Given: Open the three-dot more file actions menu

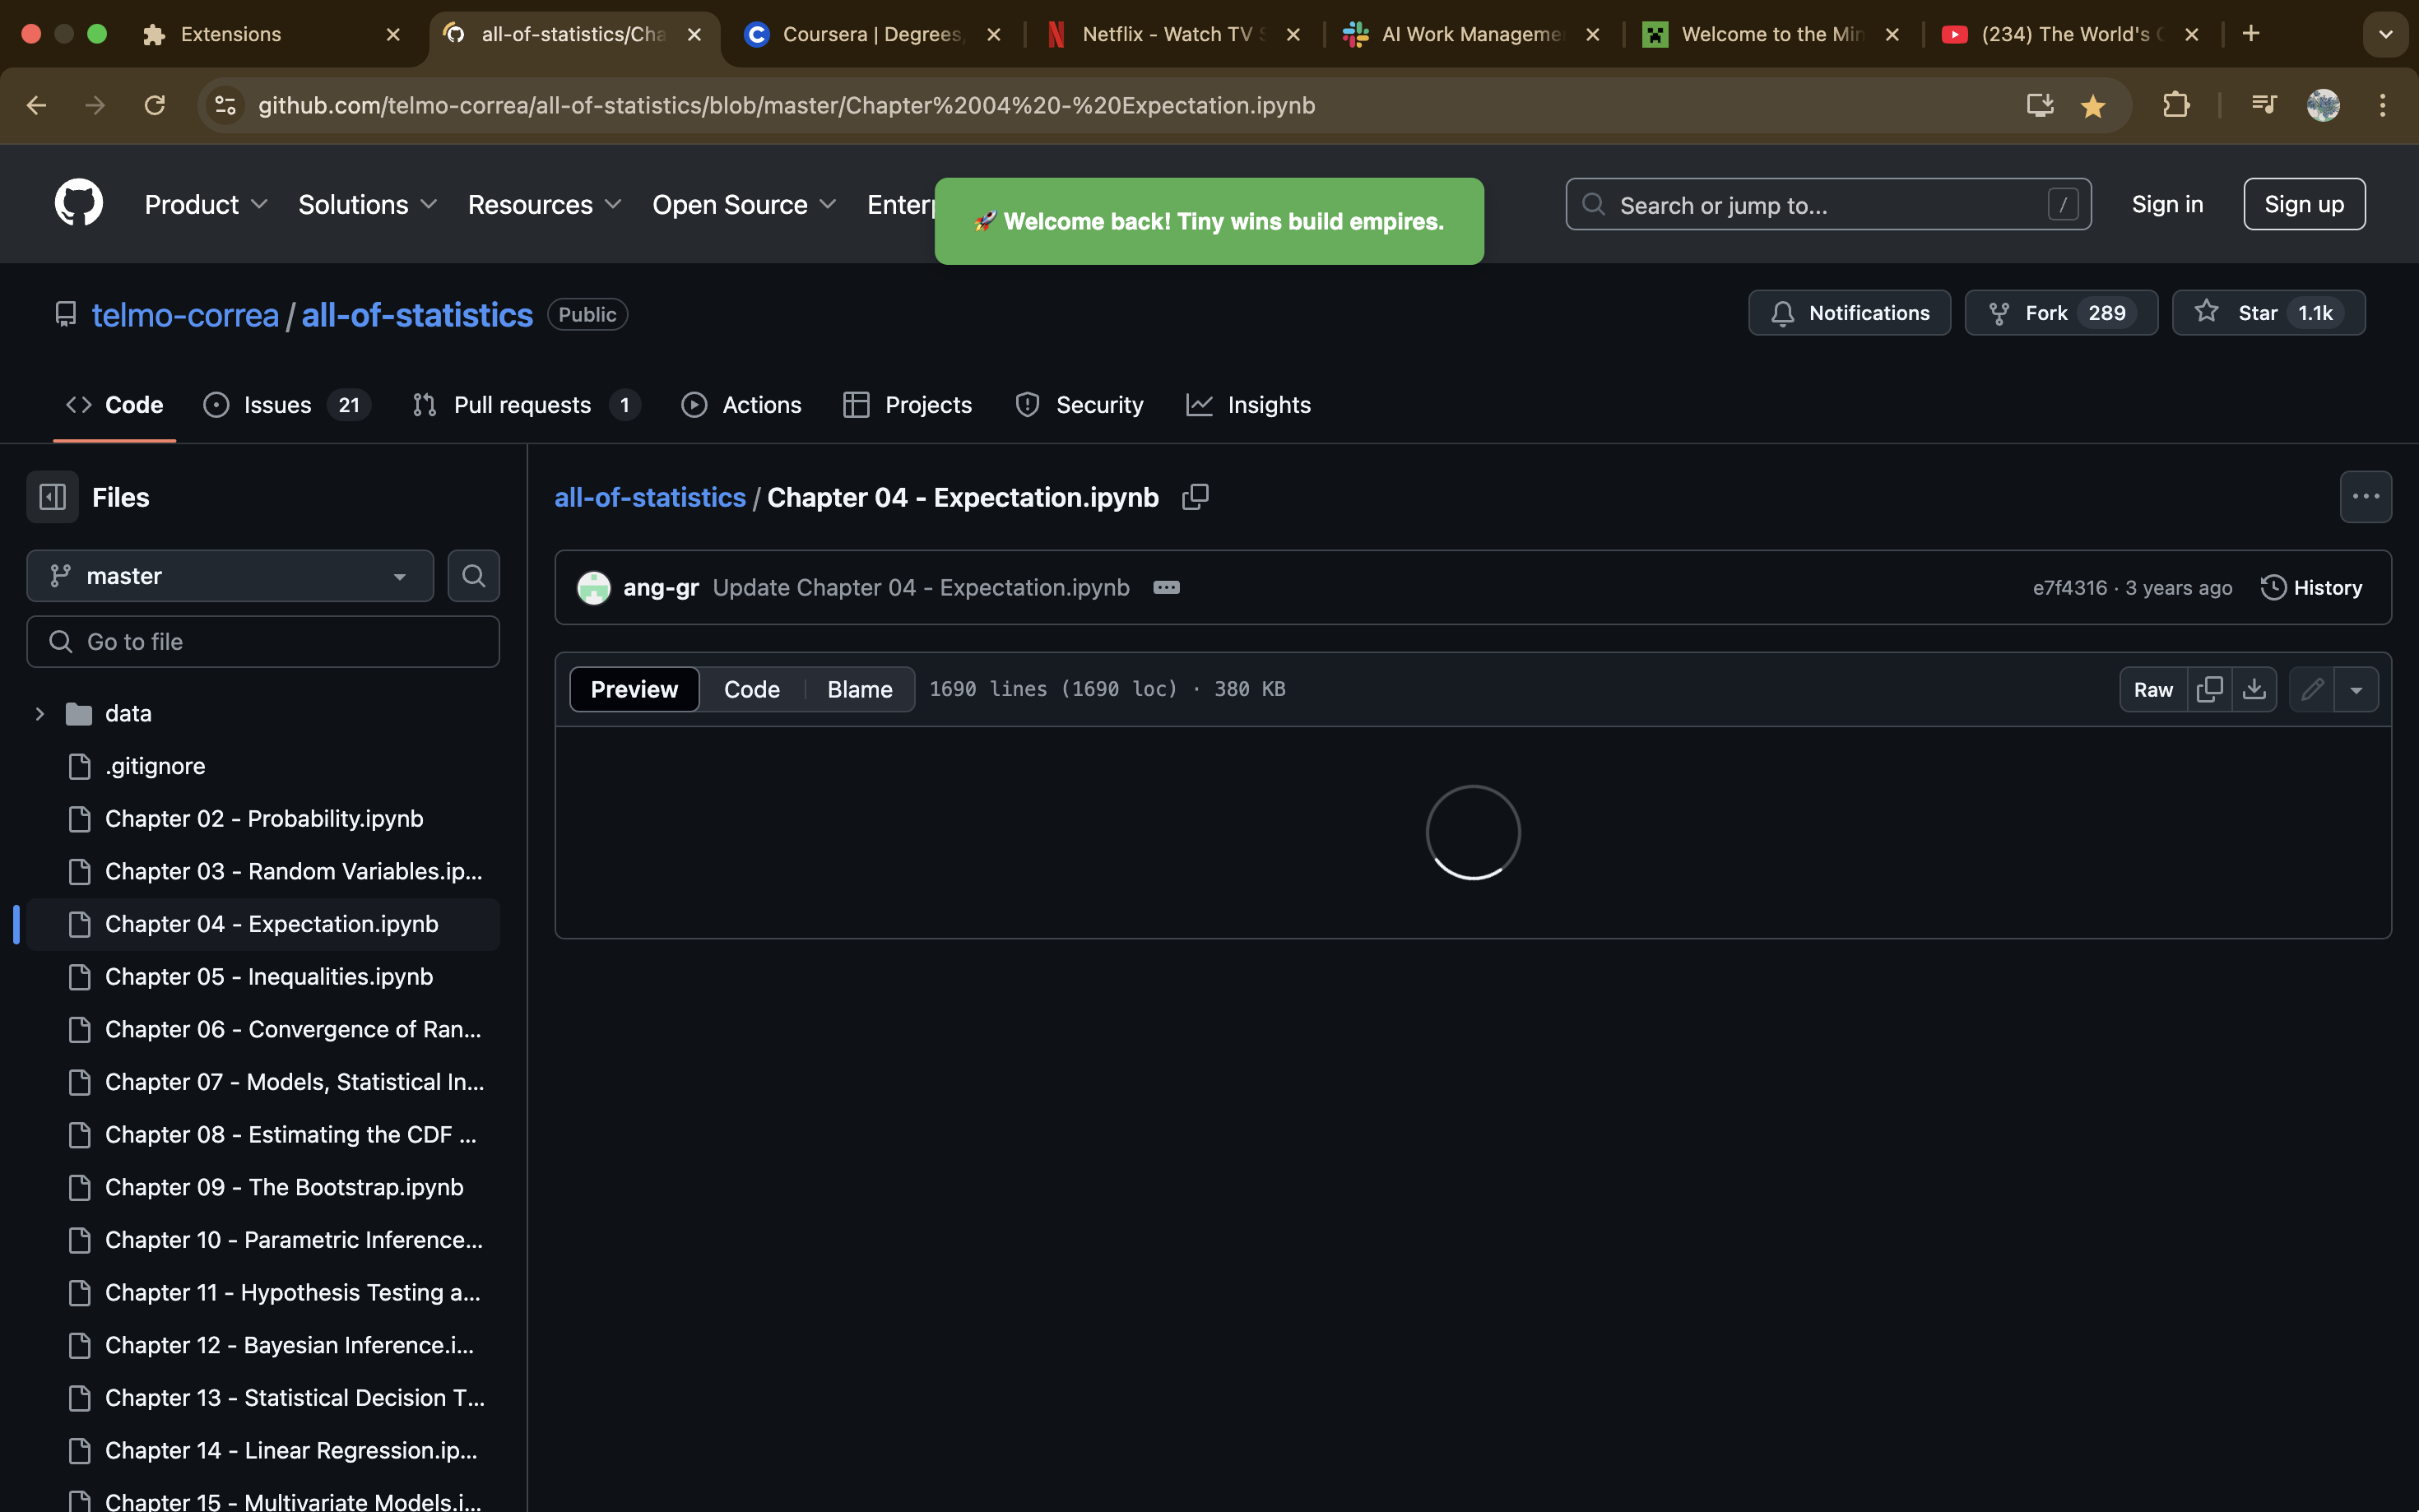Looking at the screenshot, I should (x=2365, y=497).
